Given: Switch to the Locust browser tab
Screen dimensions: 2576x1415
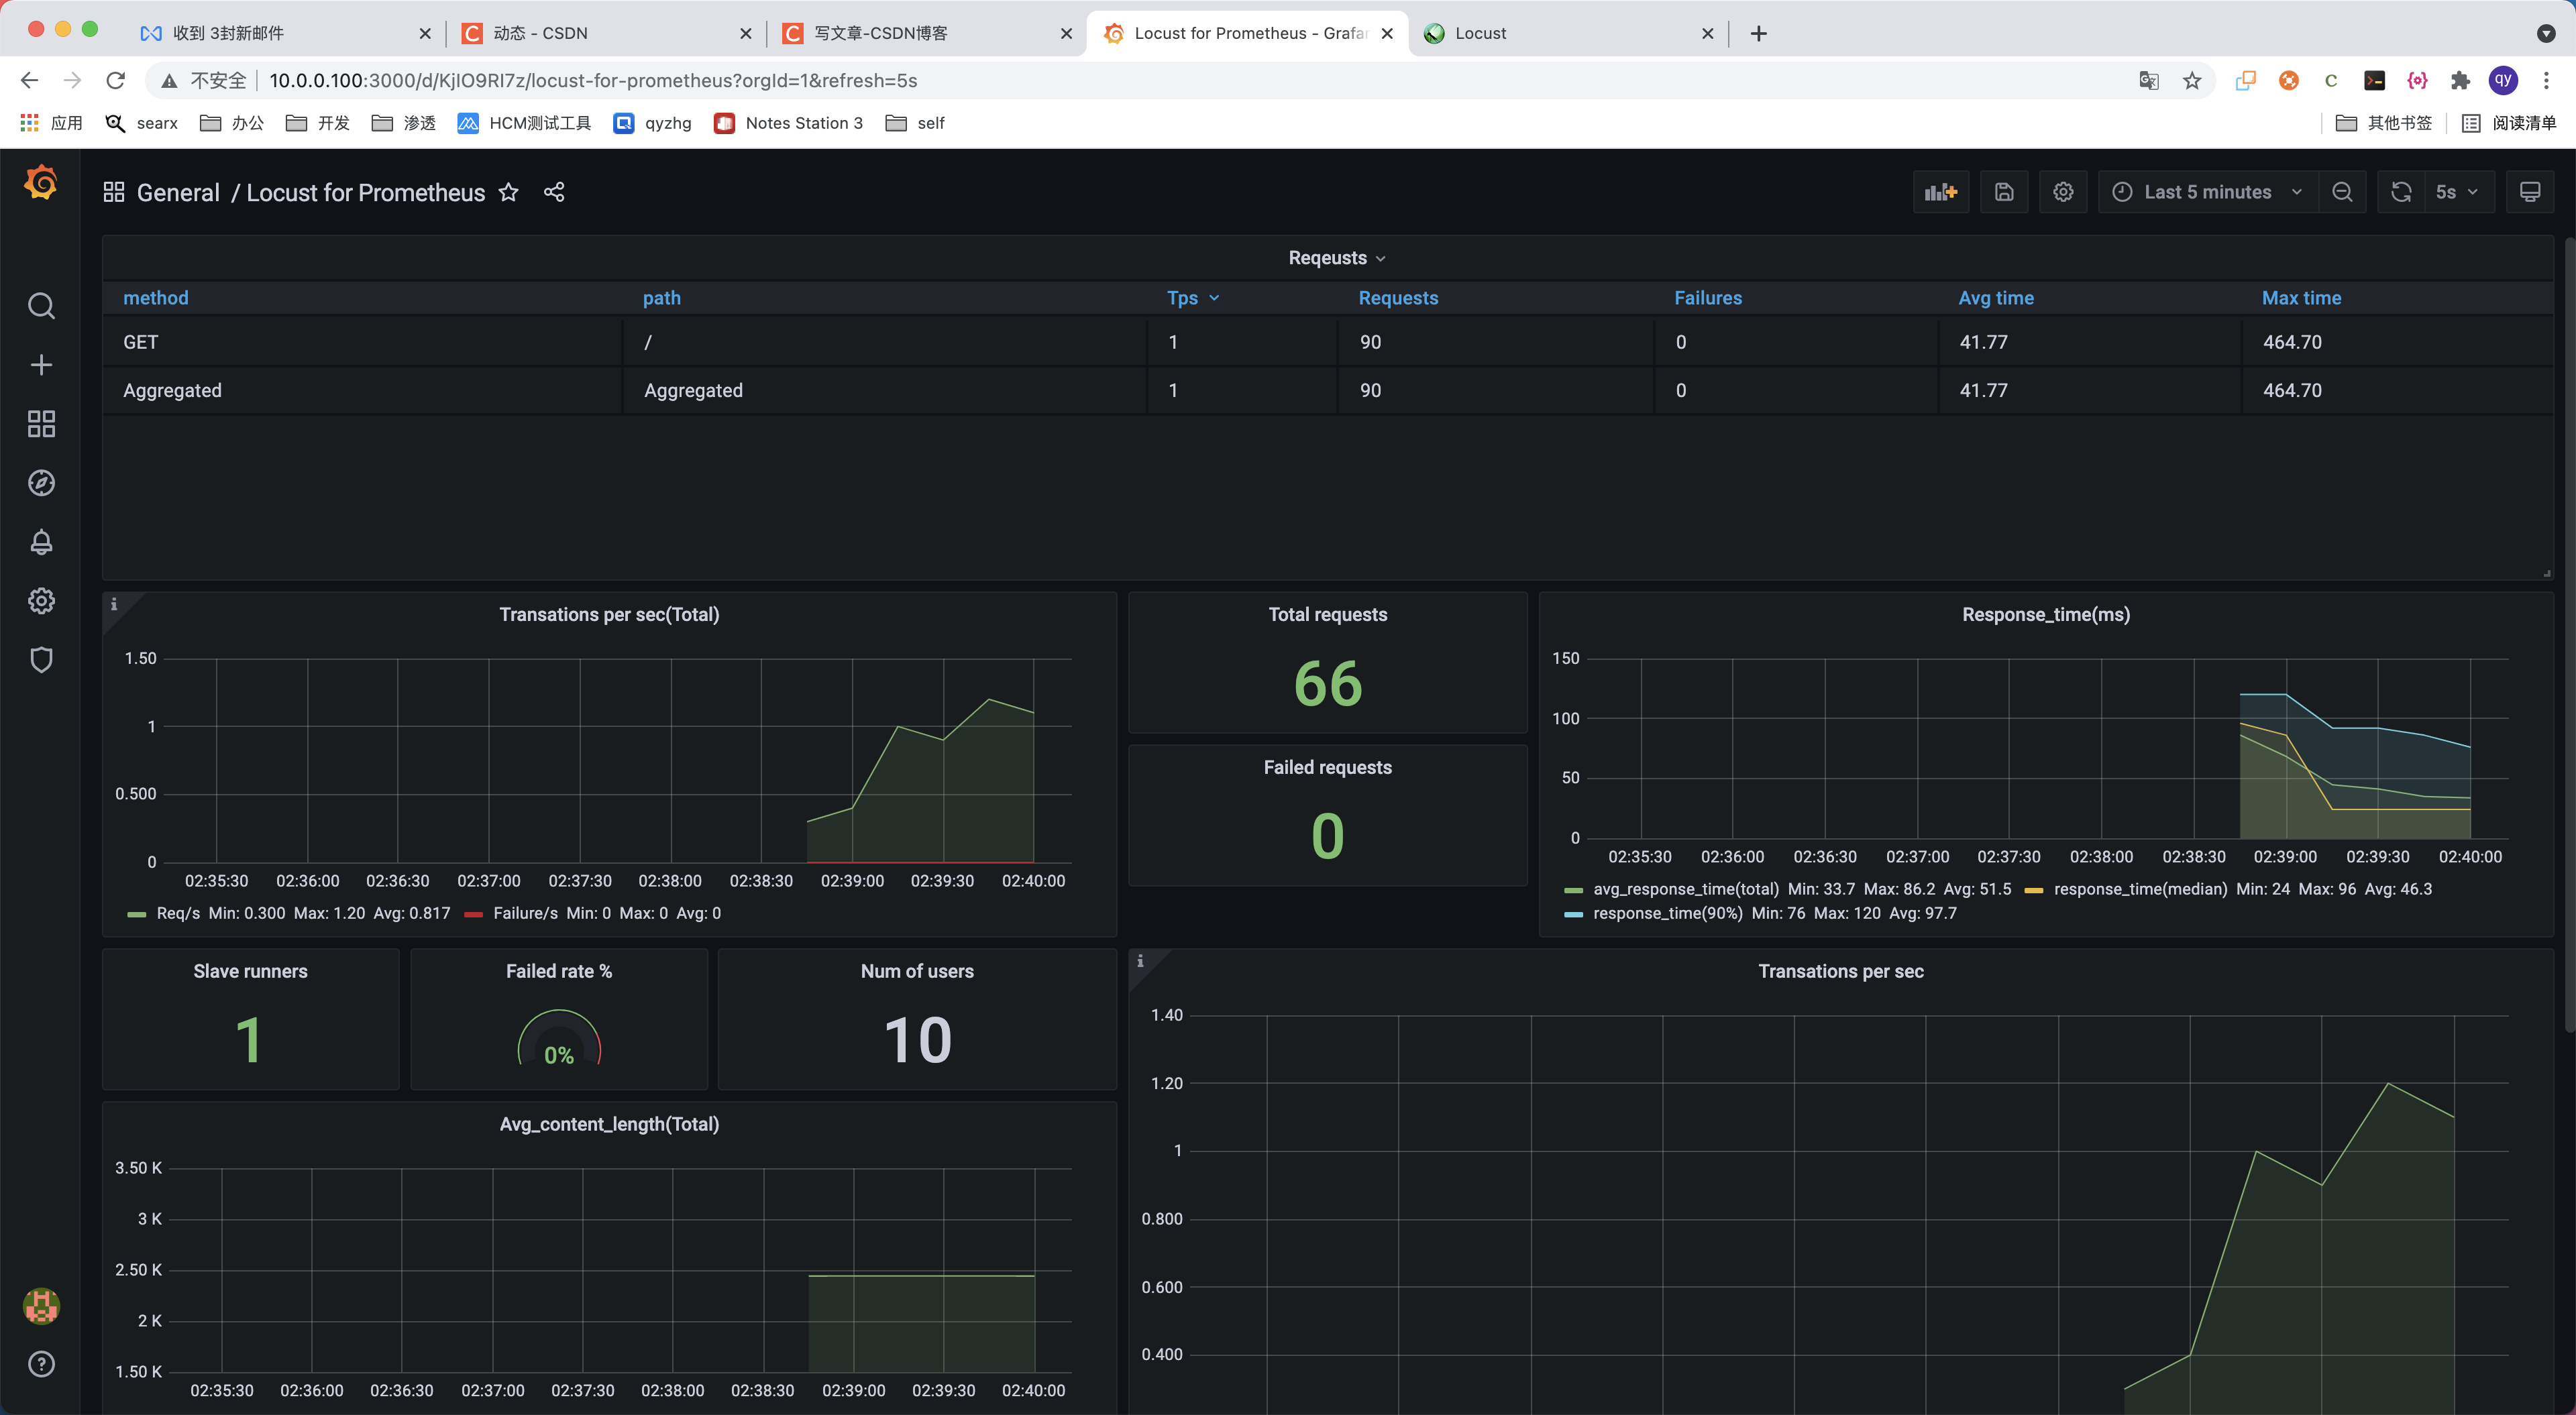Looking at the screenshot, I should click(1568, 33).
